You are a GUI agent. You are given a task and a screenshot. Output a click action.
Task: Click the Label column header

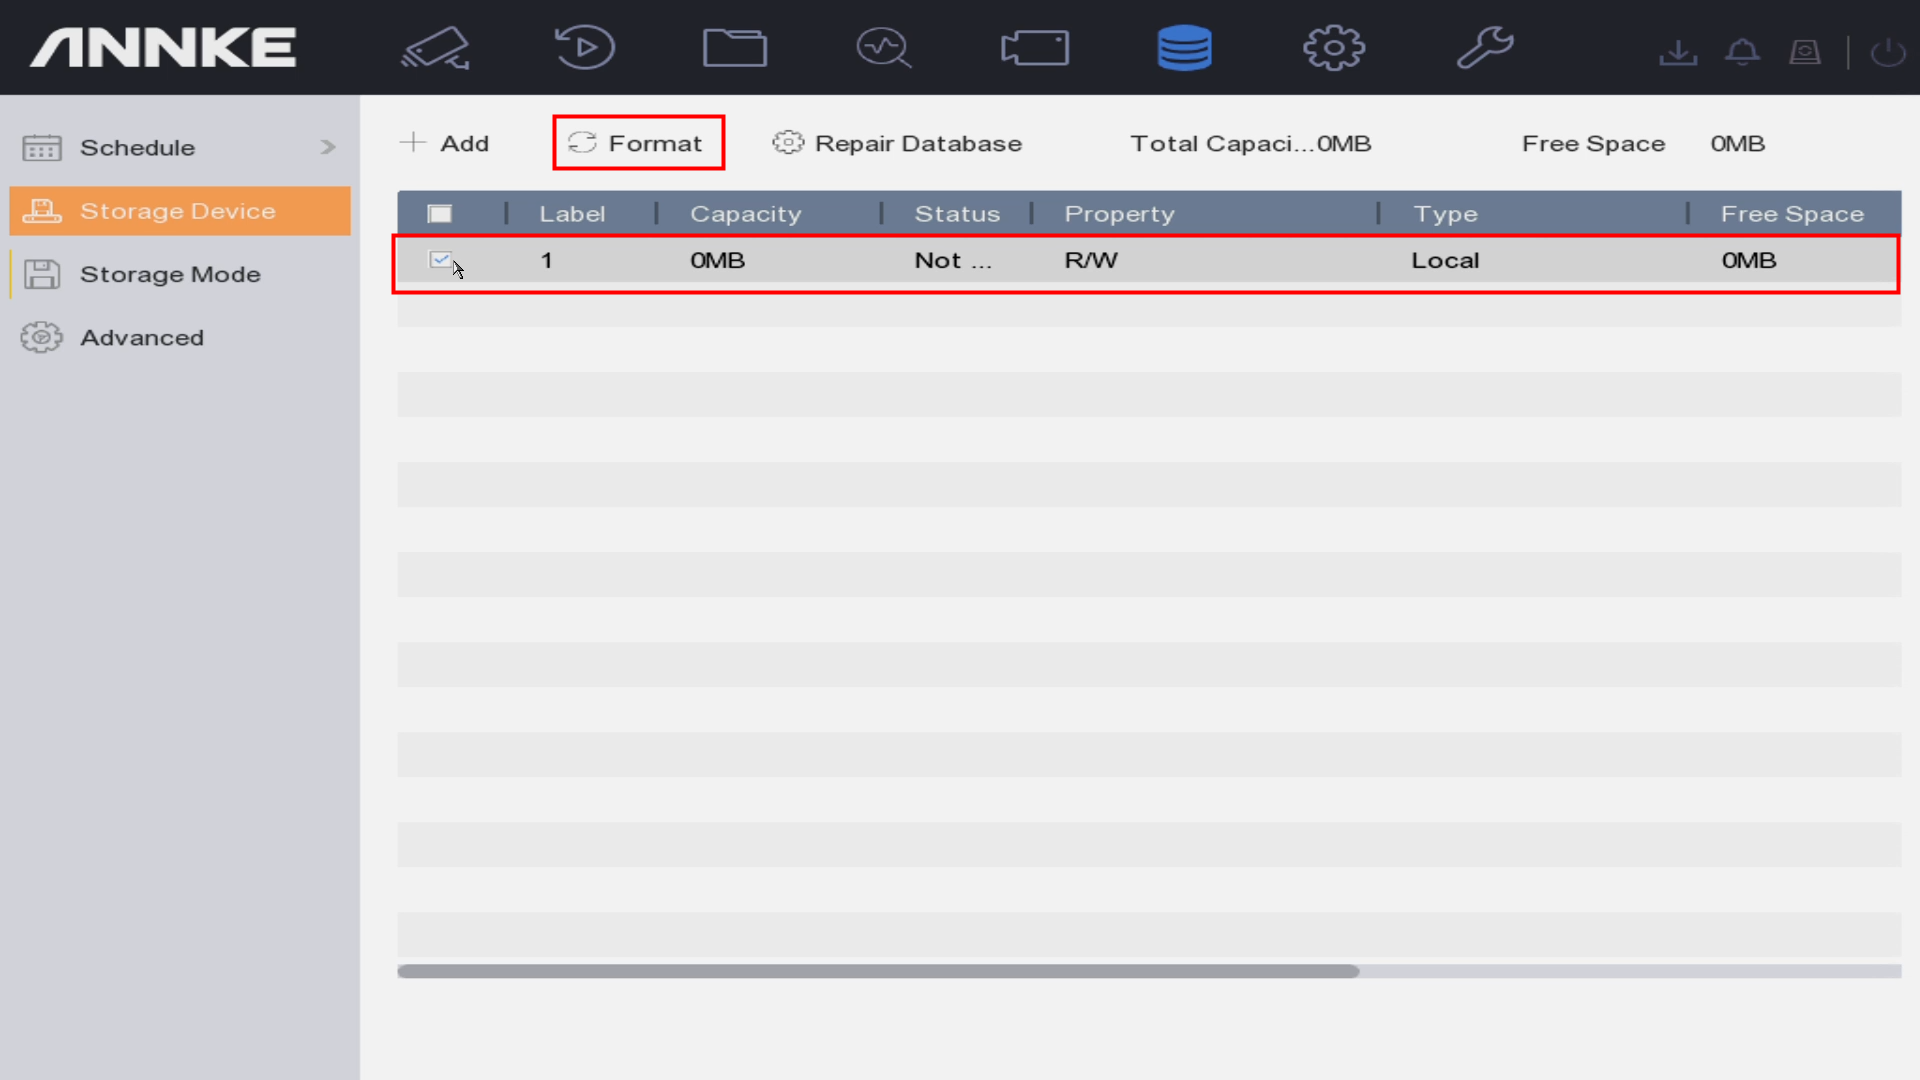(572, 214)
